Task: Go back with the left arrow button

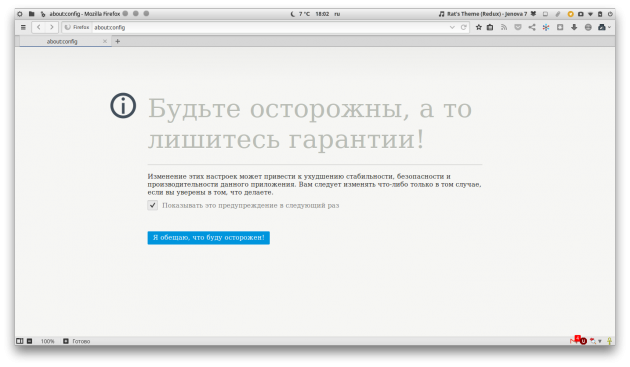Action: (39, 27)
